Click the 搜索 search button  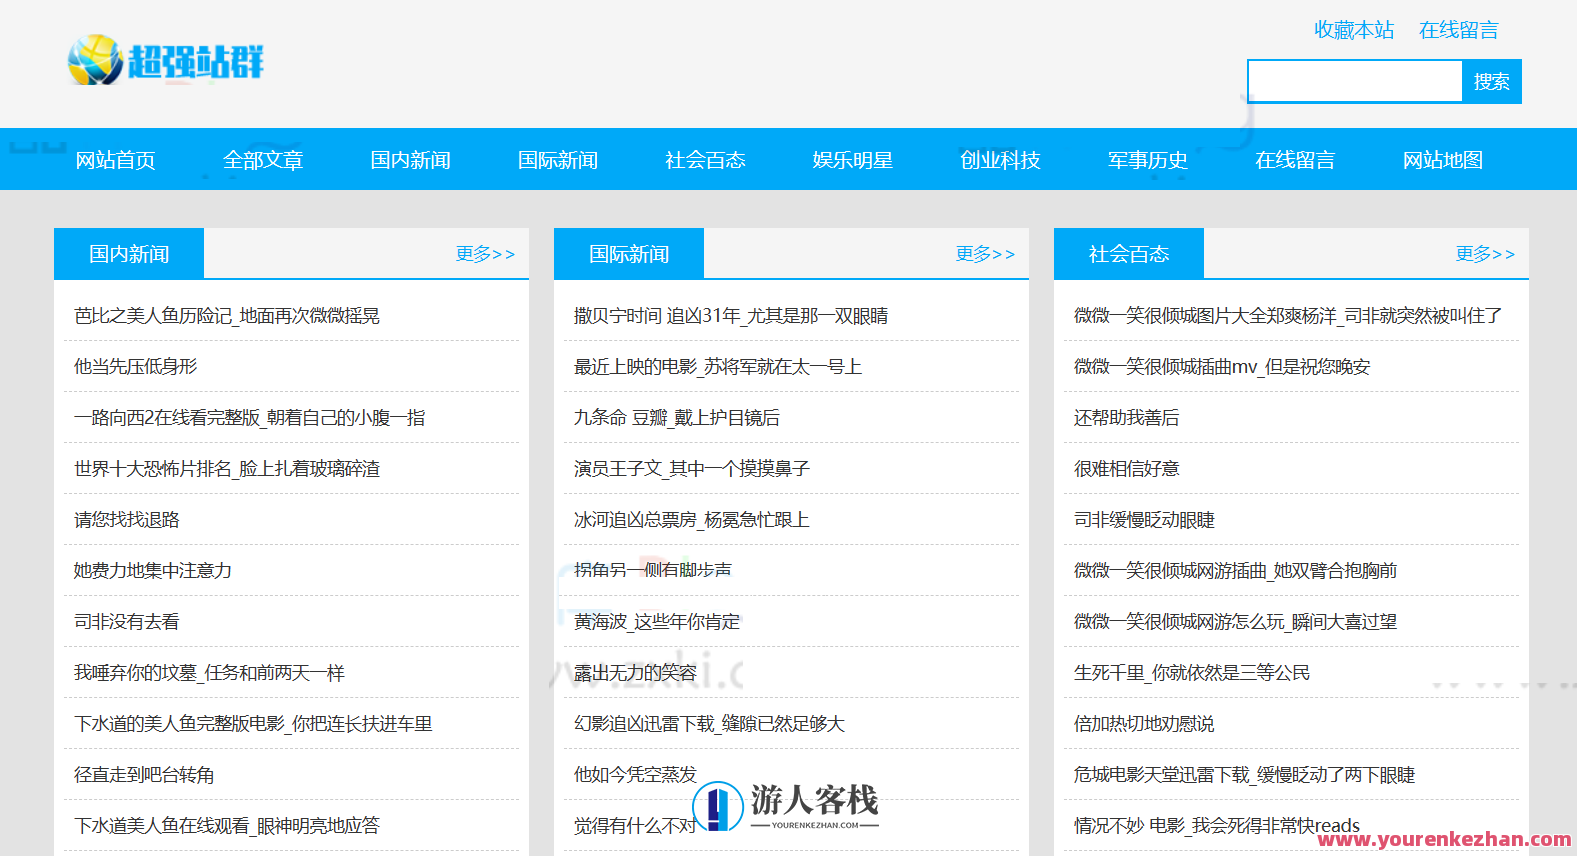[x=1491, y=81]
